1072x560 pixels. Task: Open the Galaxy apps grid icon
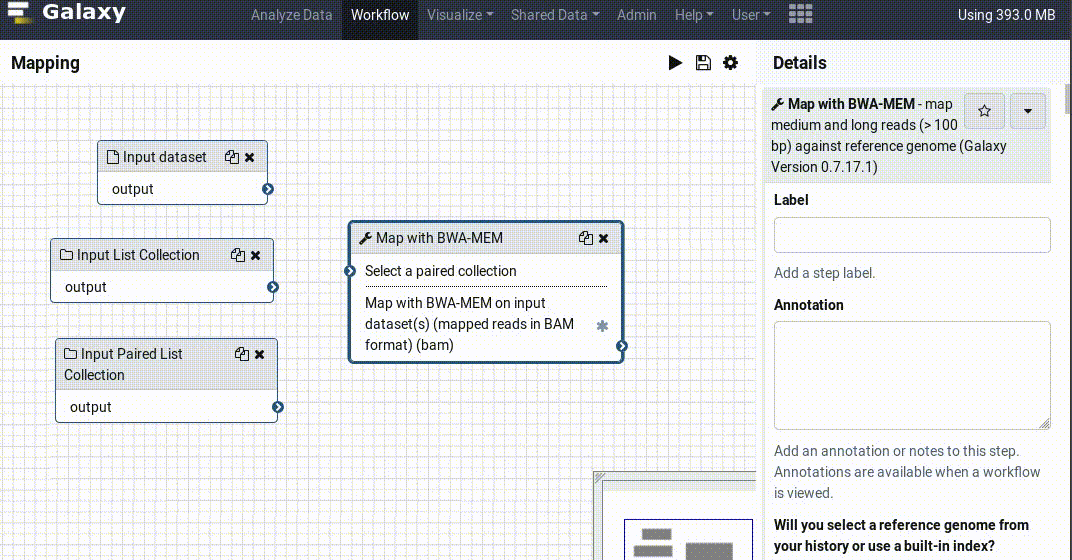tap(800, 15)
